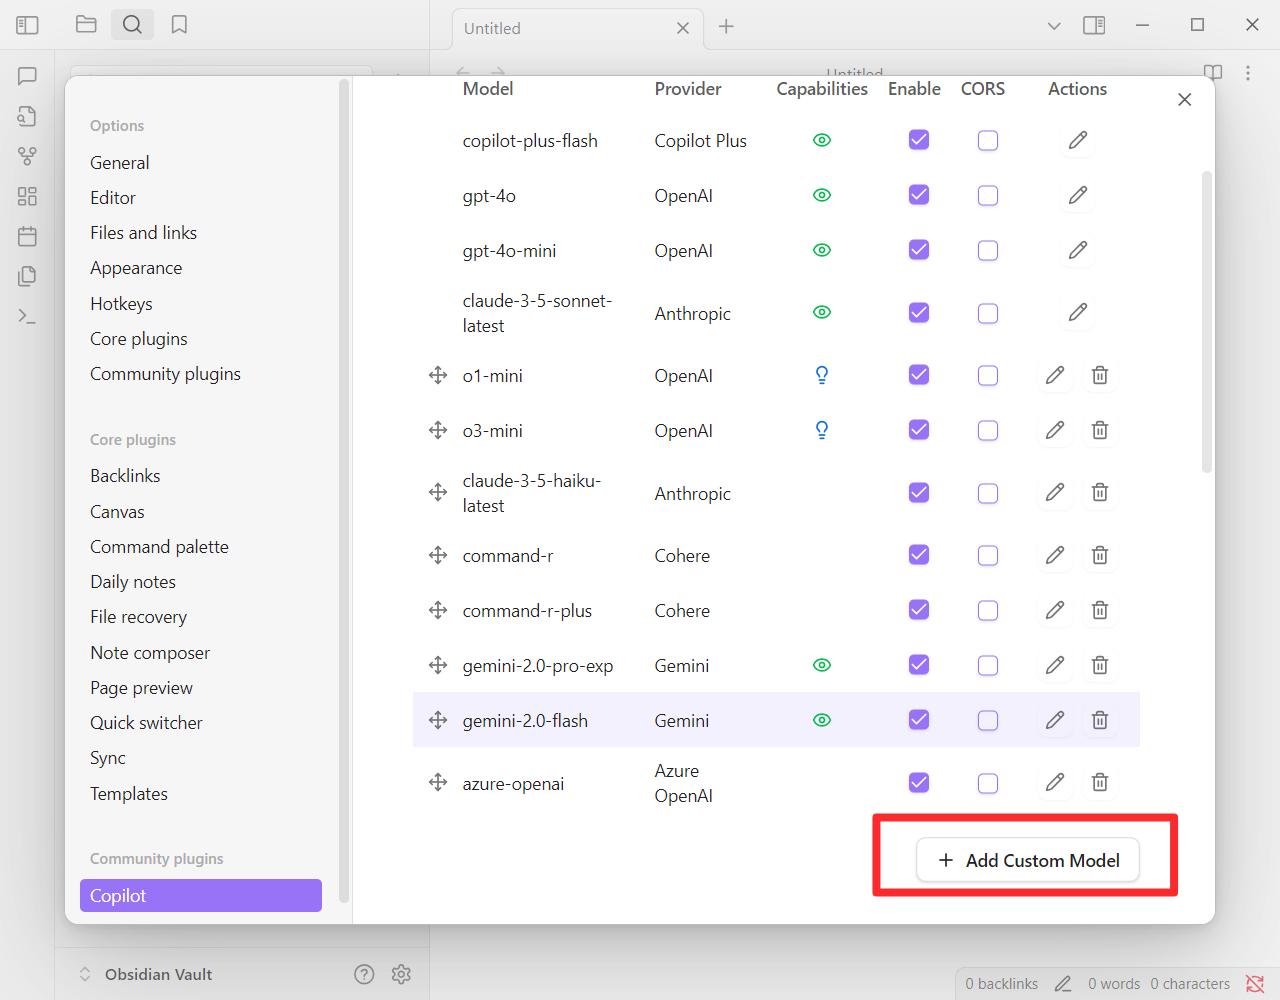The height and width of the screenshot is (1000, 1280).
Task: Open Daily notes plugin settings
Action: (x=133, y=582)
